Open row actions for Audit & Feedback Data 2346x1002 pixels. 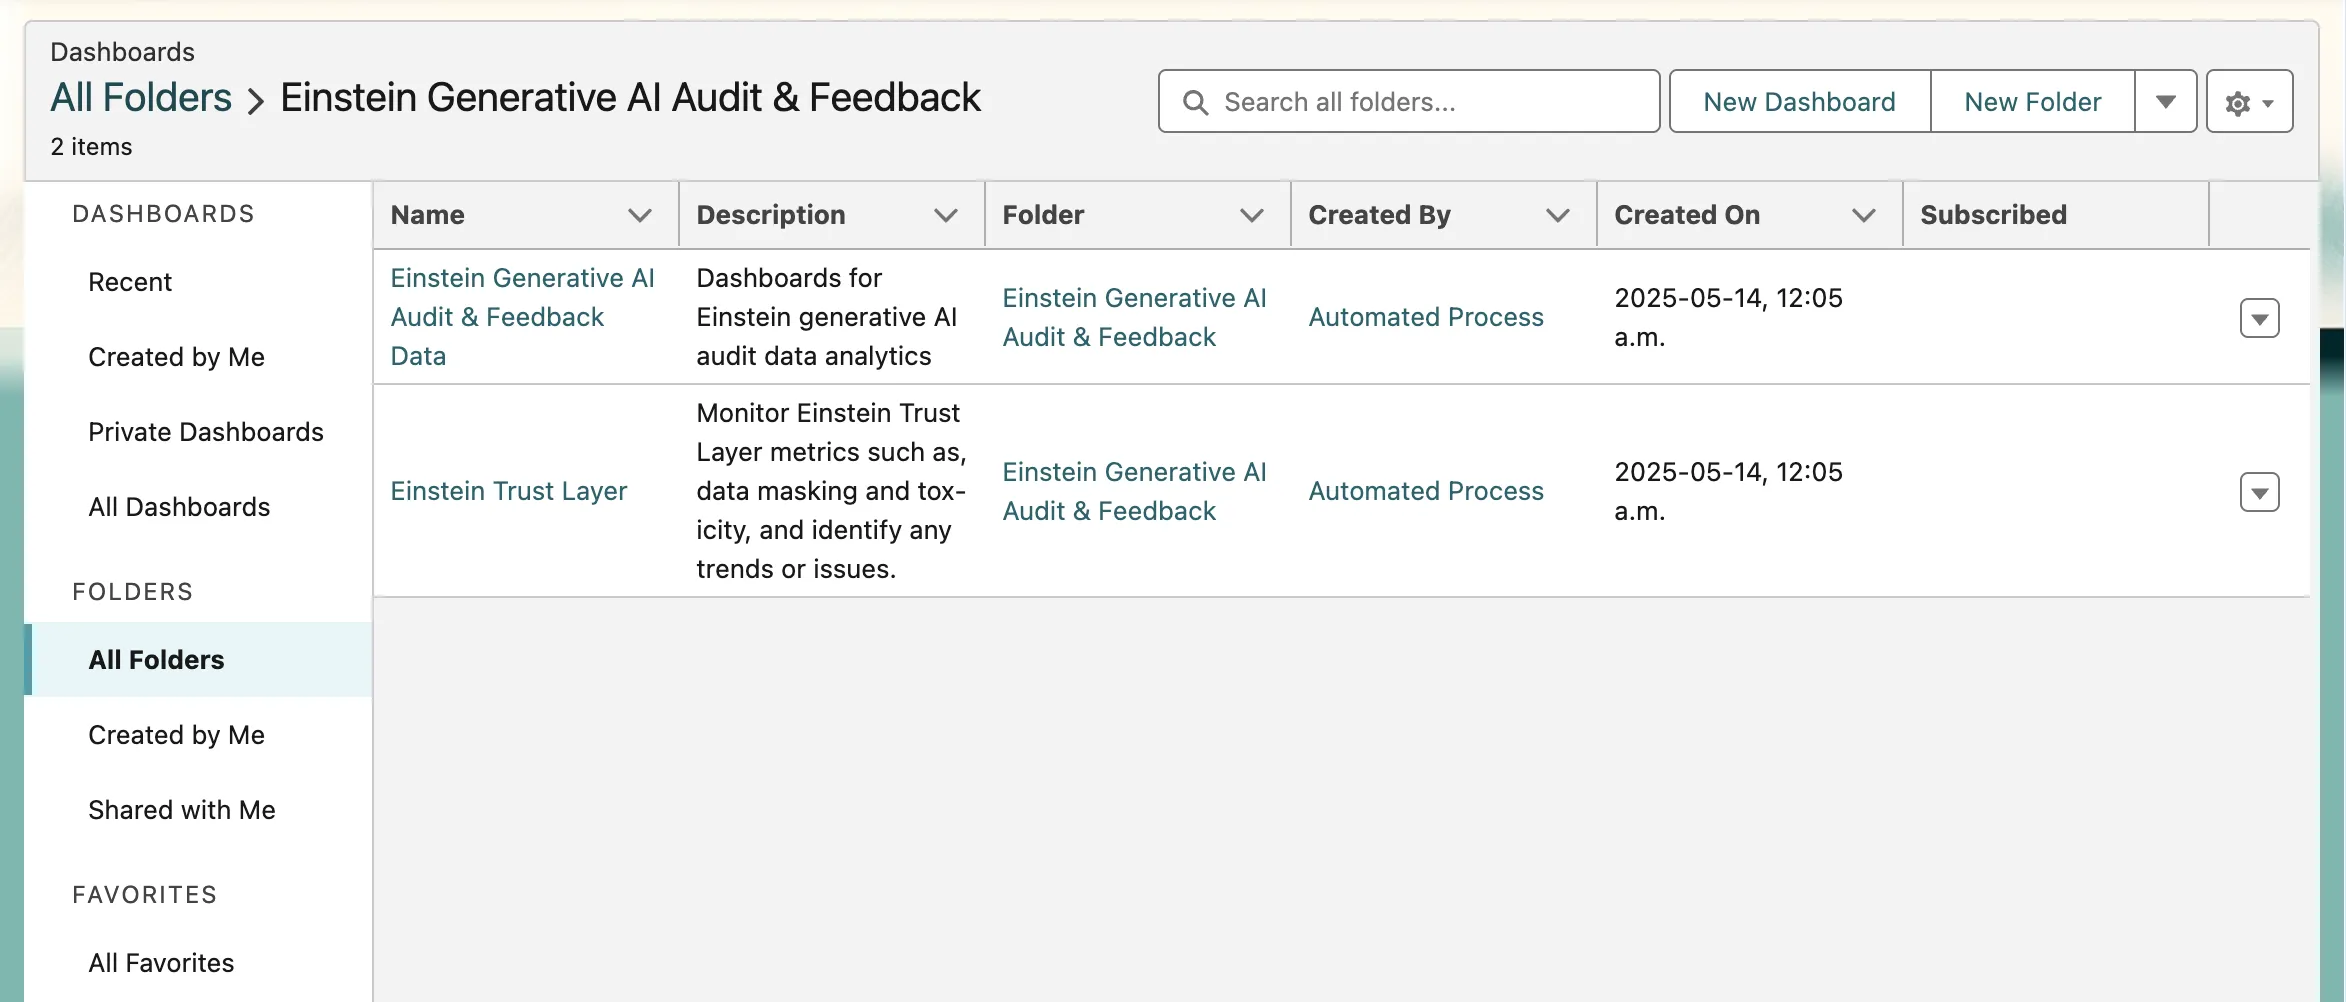pos(2259,318)
